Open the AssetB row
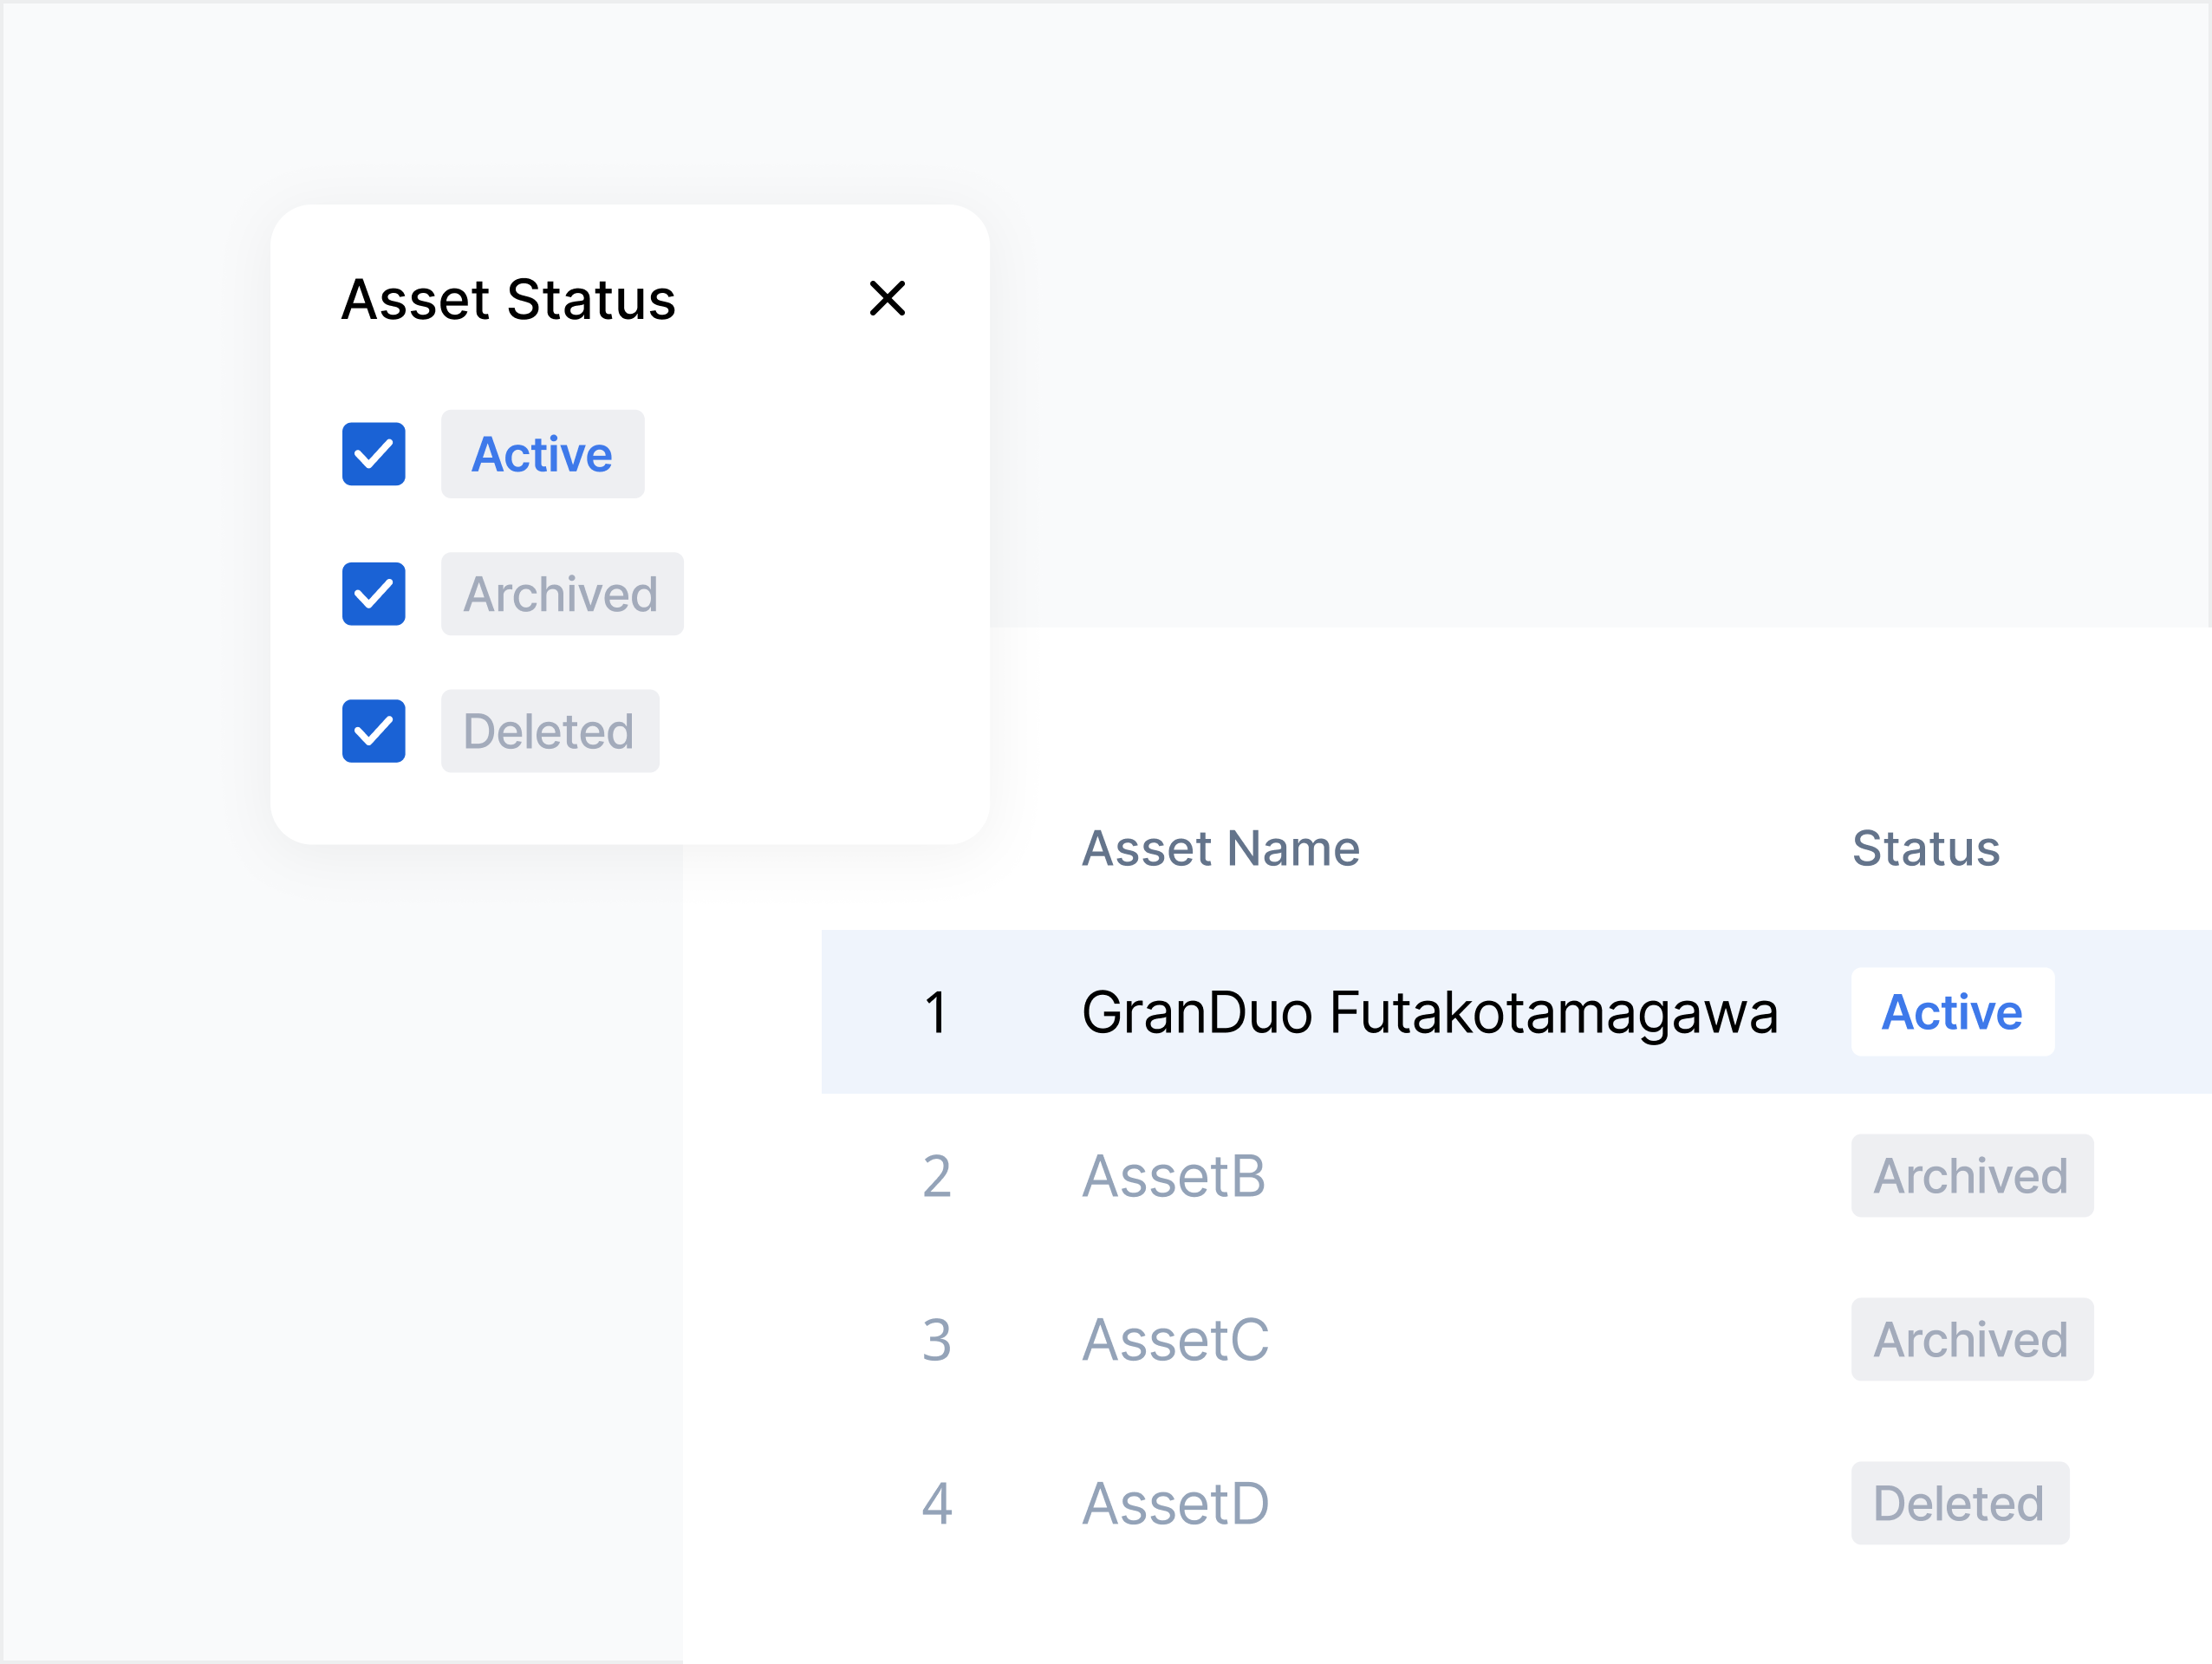 tap(1174, 1176)
